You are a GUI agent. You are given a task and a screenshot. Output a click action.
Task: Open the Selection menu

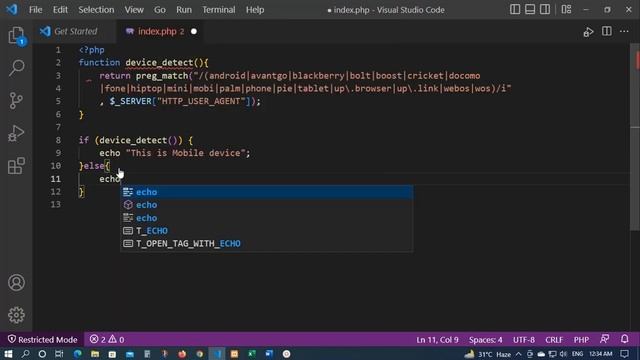(x=96, y=10)
